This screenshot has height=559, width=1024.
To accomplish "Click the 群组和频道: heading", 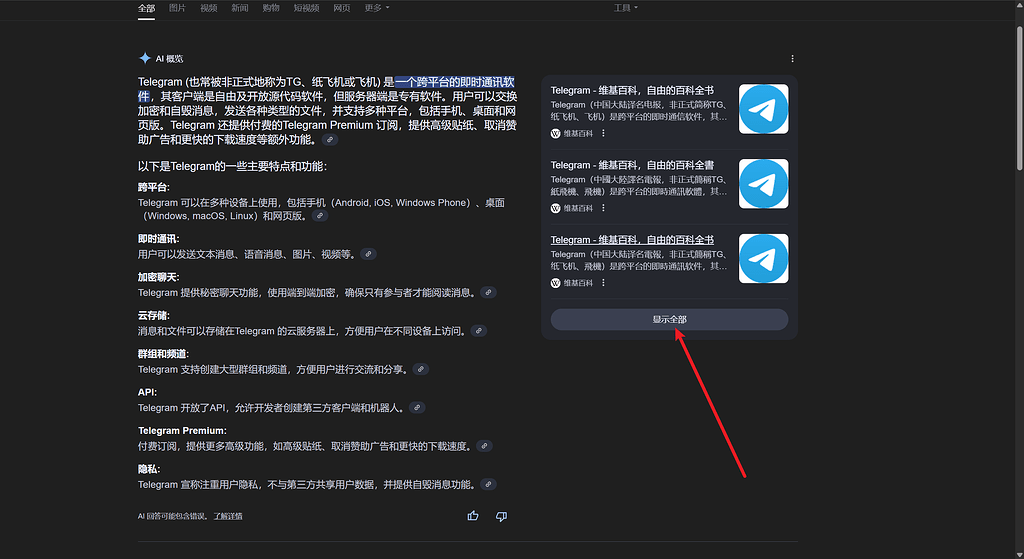I will tap(163, 354).
